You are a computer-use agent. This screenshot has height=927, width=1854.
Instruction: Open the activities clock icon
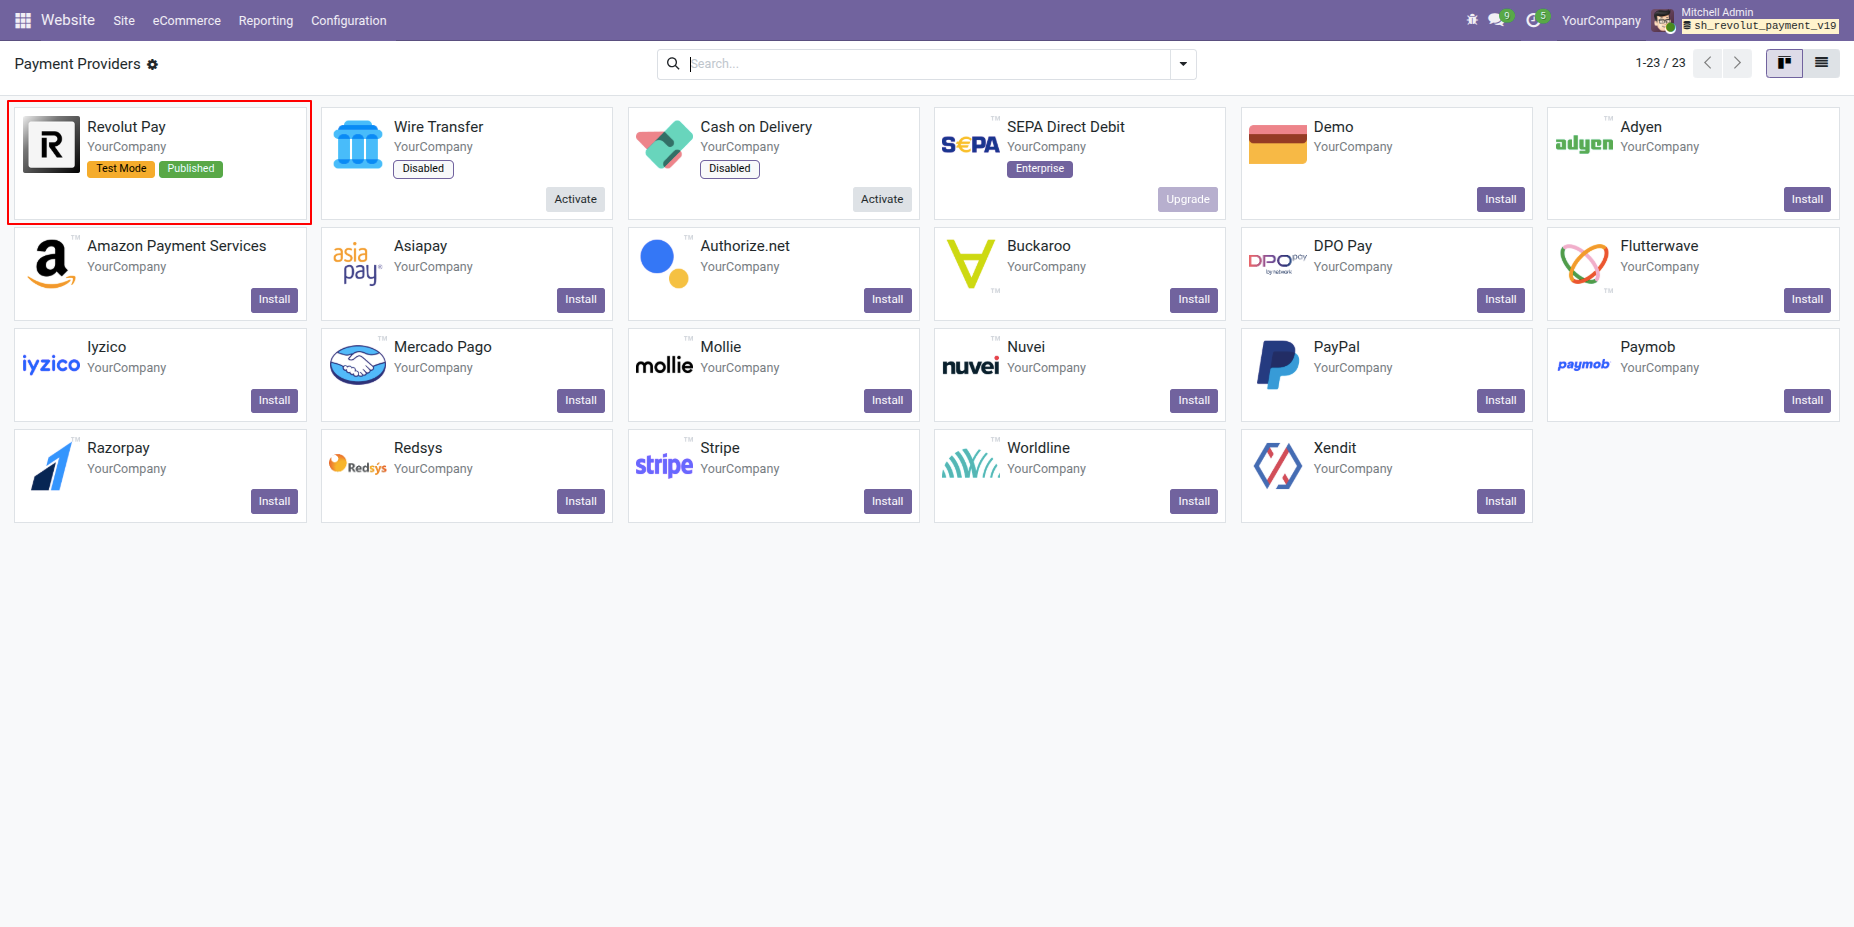(1533, 20)
